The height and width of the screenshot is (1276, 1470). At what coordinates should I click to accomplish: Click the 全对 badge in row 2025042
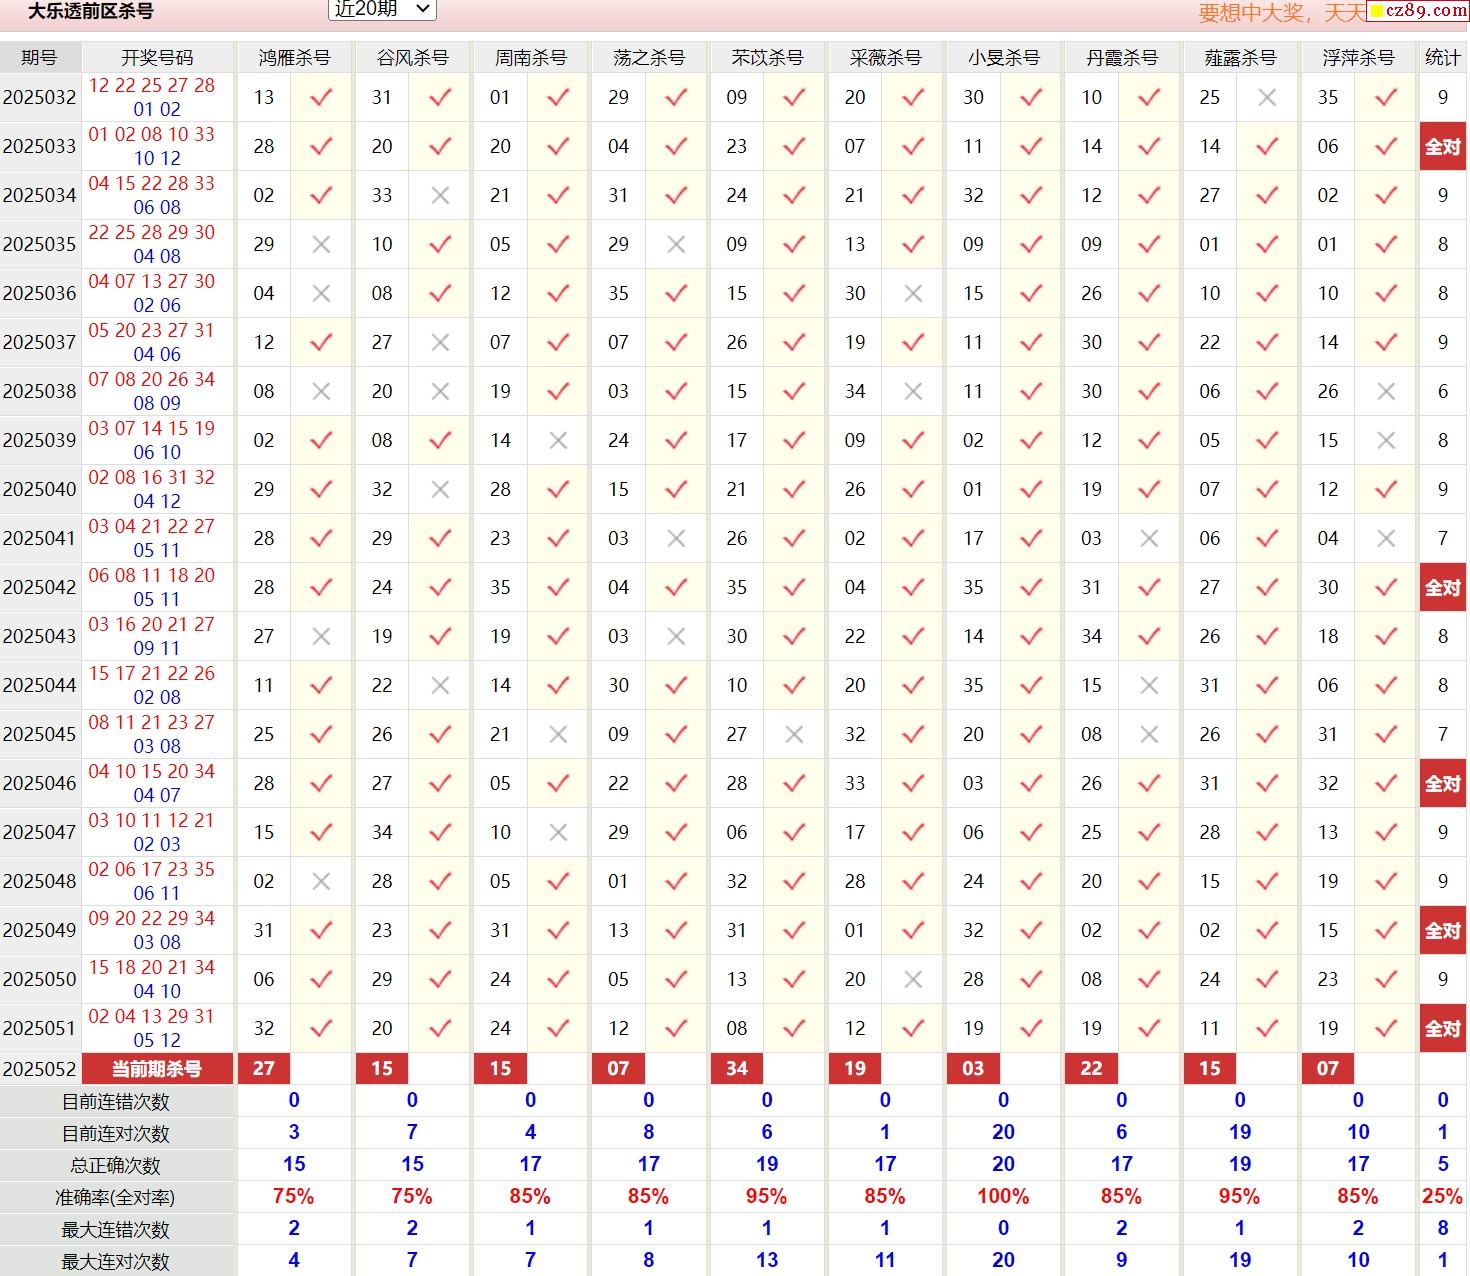point(1443,588)
